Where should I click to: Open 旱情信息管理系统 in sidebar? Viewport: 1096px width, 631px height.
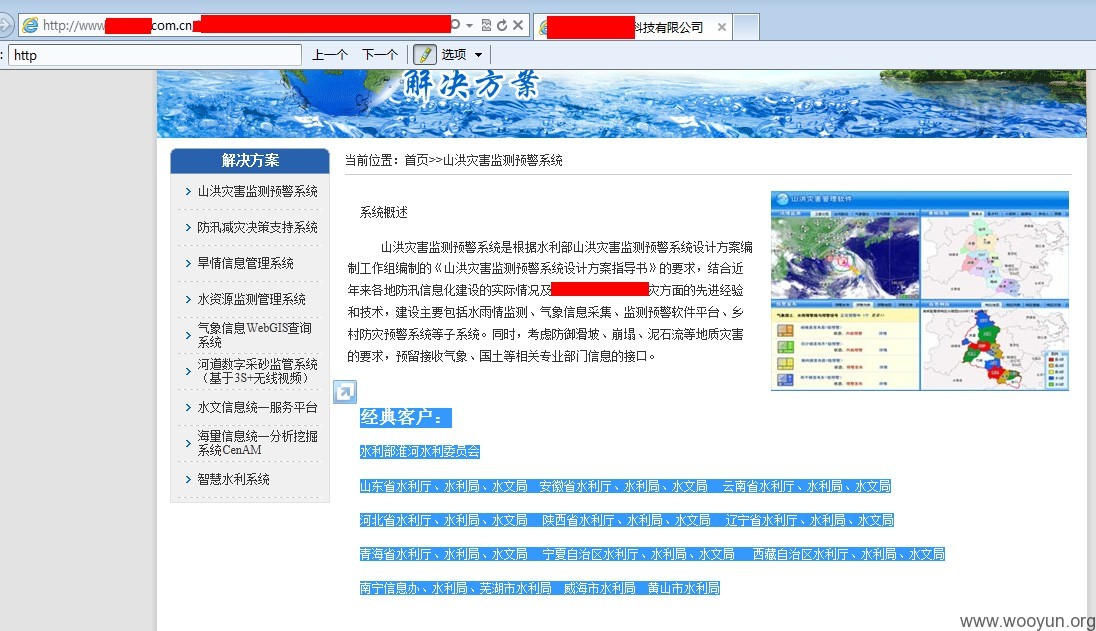coord(245,263)
